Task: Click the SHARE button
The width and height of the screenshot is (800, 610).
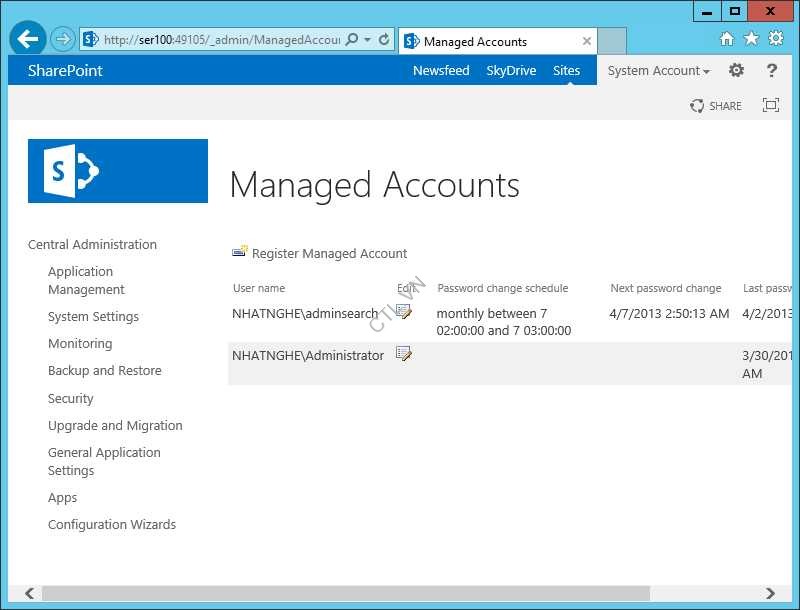Action: coord(715,106)
